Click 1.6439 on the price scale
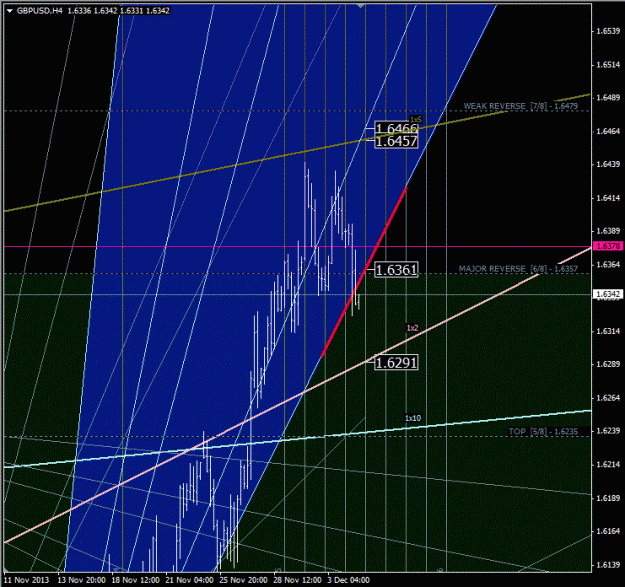Screen dimensions: 625x587 click(608, 164)
